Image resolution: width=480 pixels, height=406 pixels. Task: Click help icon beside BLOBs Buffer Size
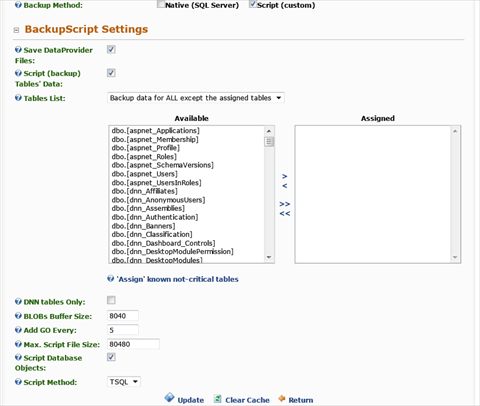click(18, 316)
